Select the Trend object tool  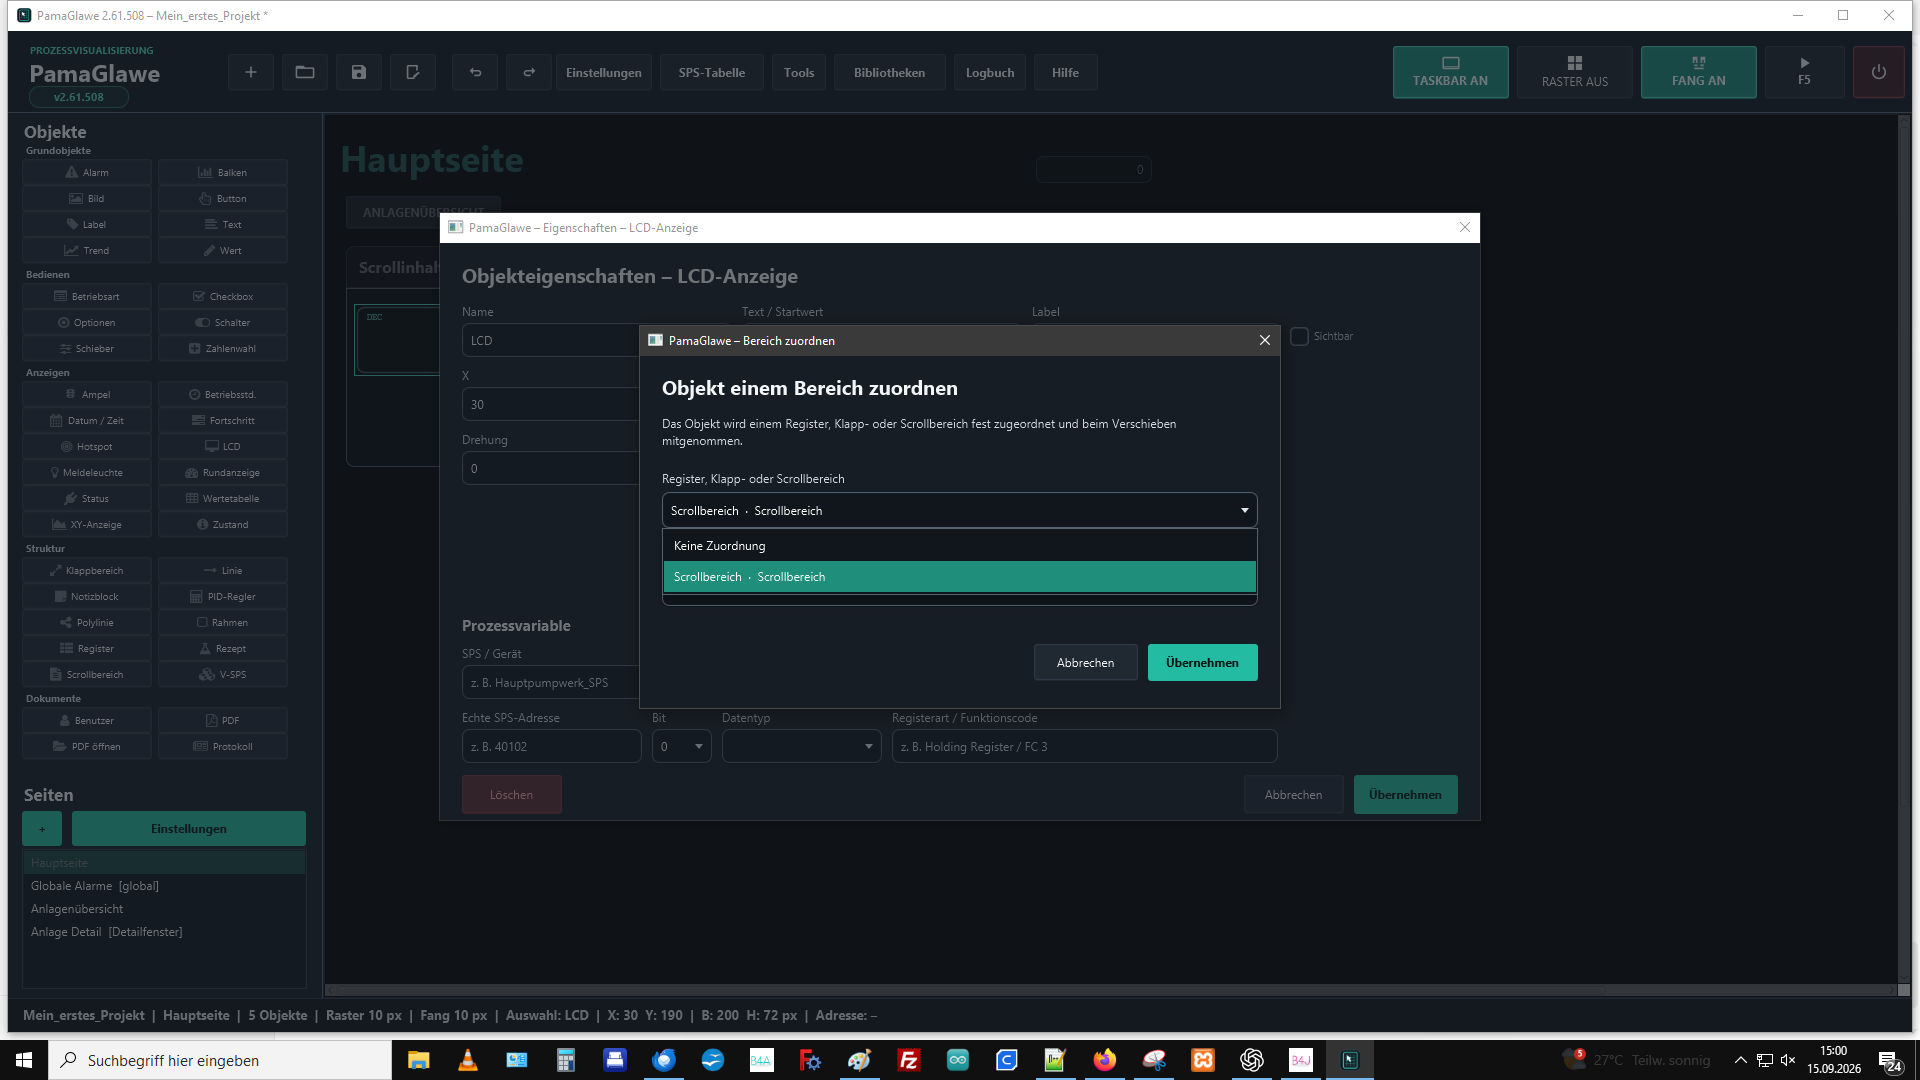click(87, 250)
